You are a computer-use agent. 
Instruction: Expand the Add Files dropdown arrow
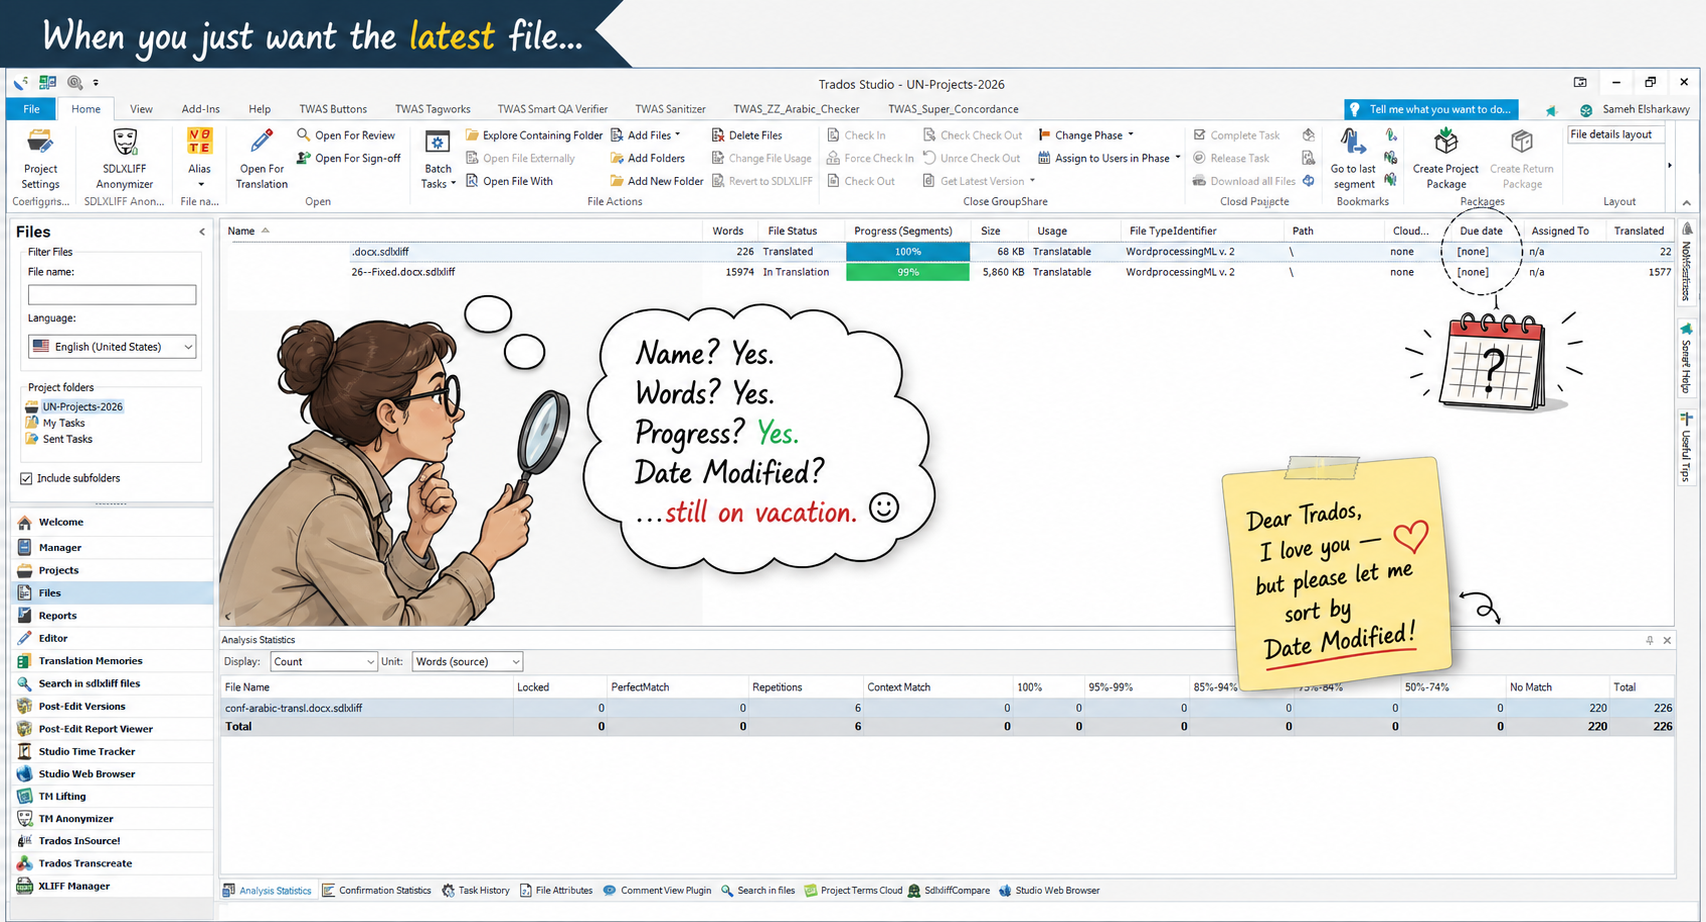[678, 135]
